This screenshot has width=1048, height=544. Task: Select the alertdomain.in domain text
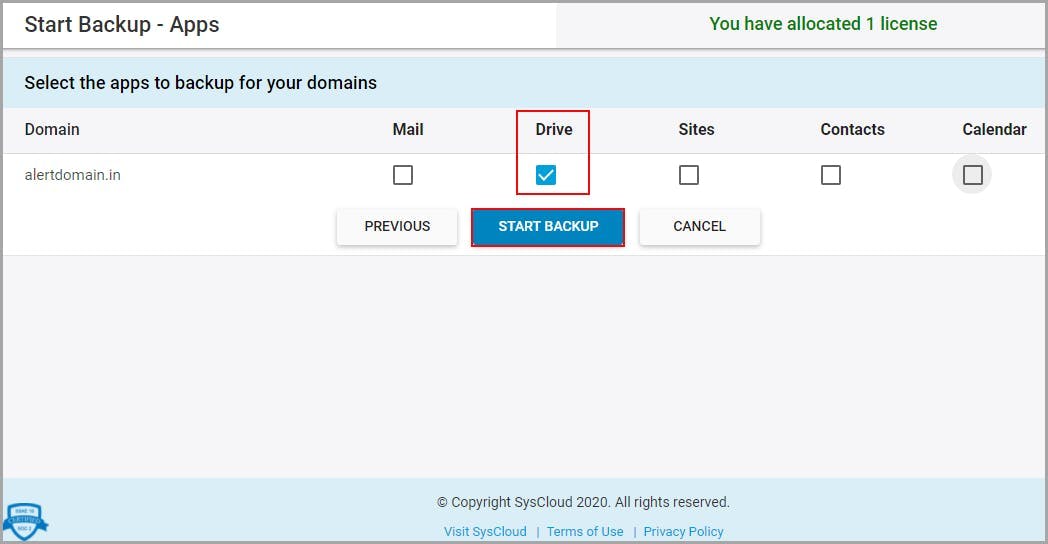(73, 175)
